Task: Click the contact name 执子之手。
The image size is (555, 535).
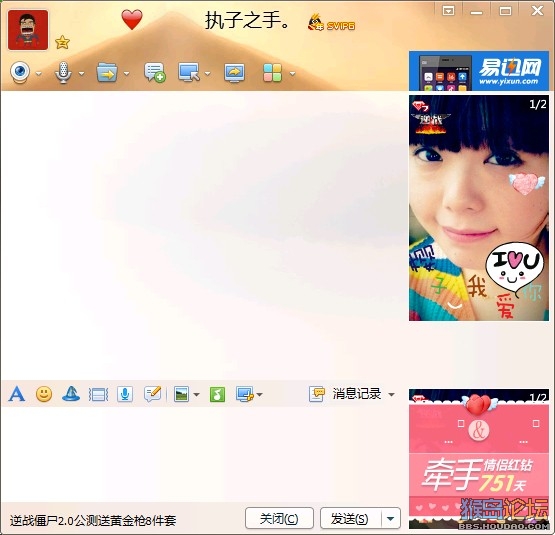Action: tap(247, 20)
